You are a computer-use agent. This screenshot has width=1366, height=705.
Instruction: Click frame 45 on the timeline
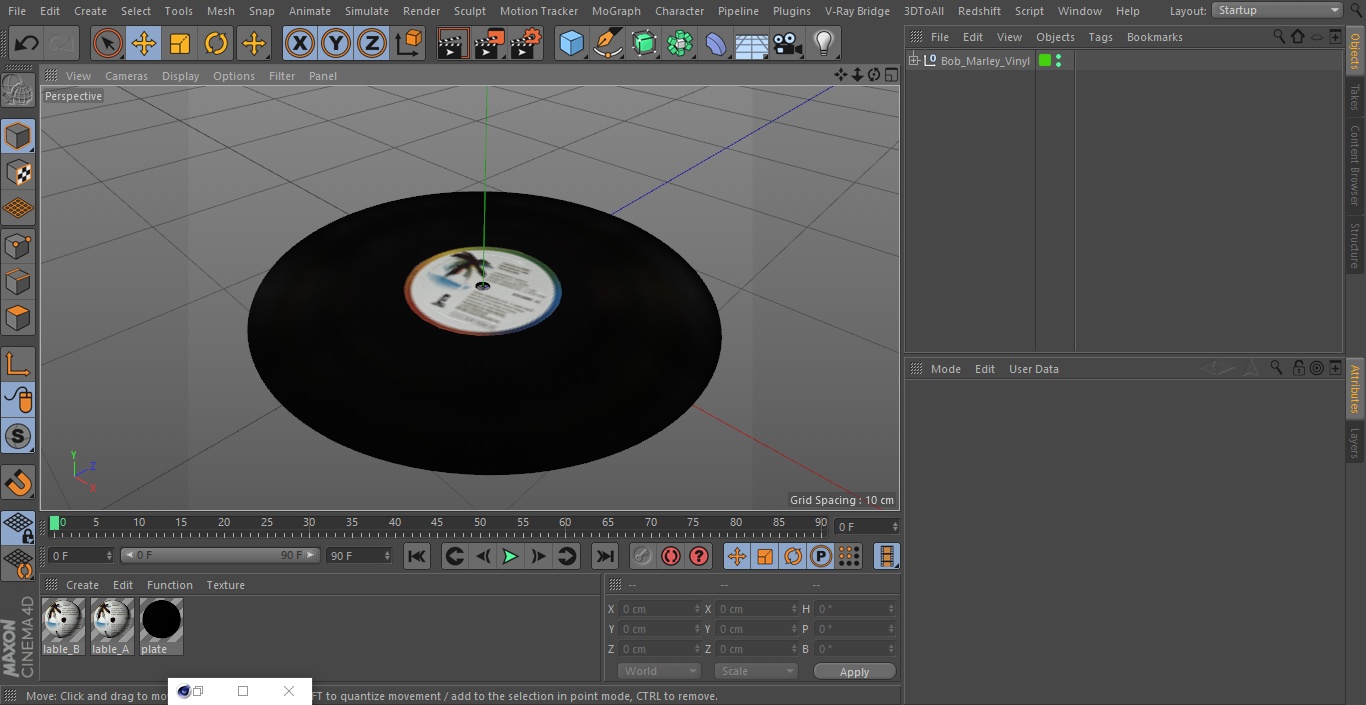tap(437, 523)
